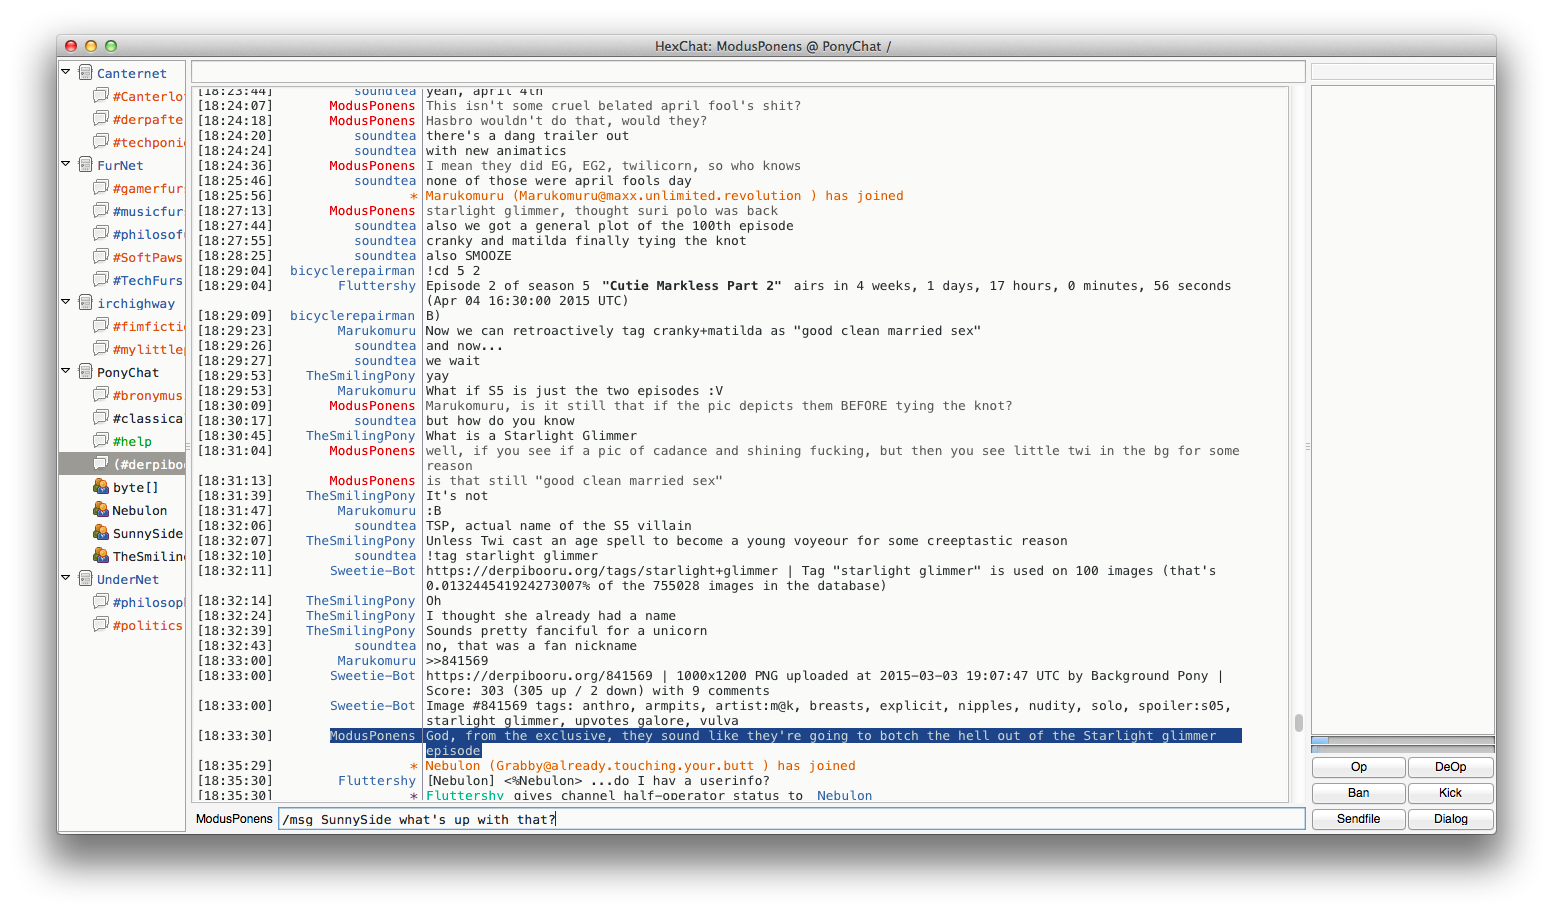
Task: Collapse the FurNet network tree
Action: click(x=66, y=164)
